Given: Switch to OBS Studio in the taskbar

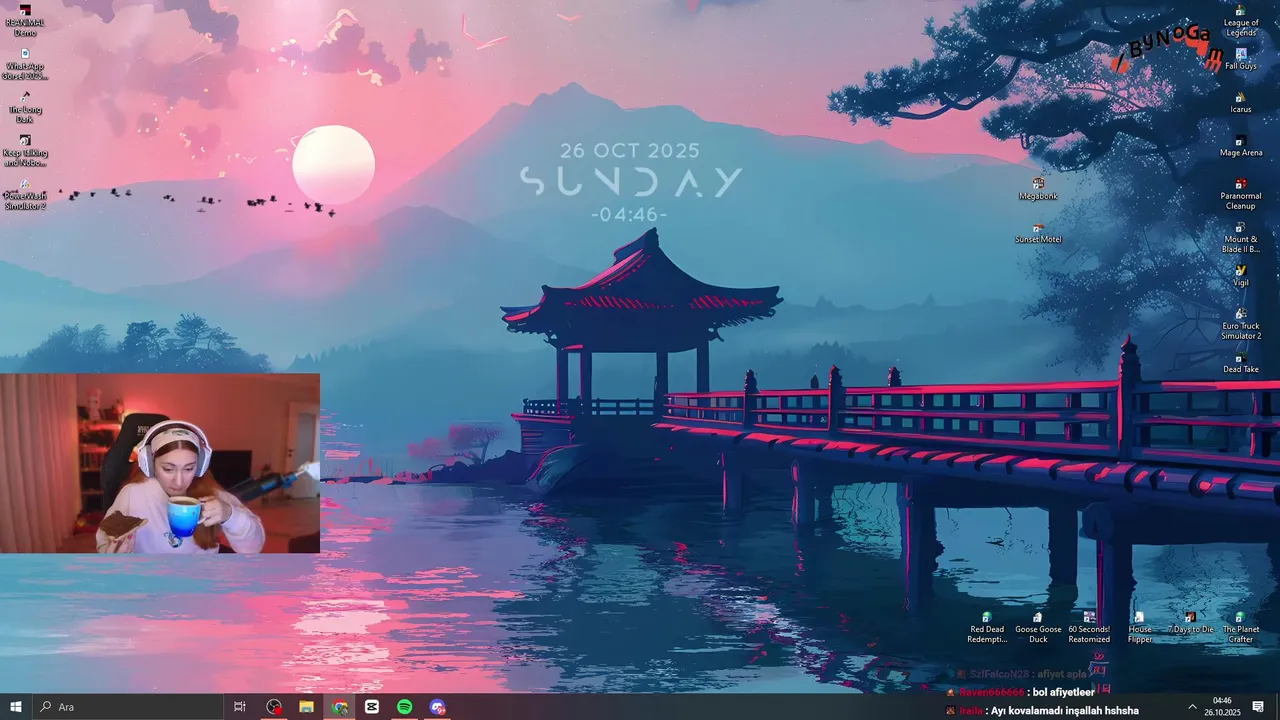Looking at the screenshot, I should click(x=274, y=707).
